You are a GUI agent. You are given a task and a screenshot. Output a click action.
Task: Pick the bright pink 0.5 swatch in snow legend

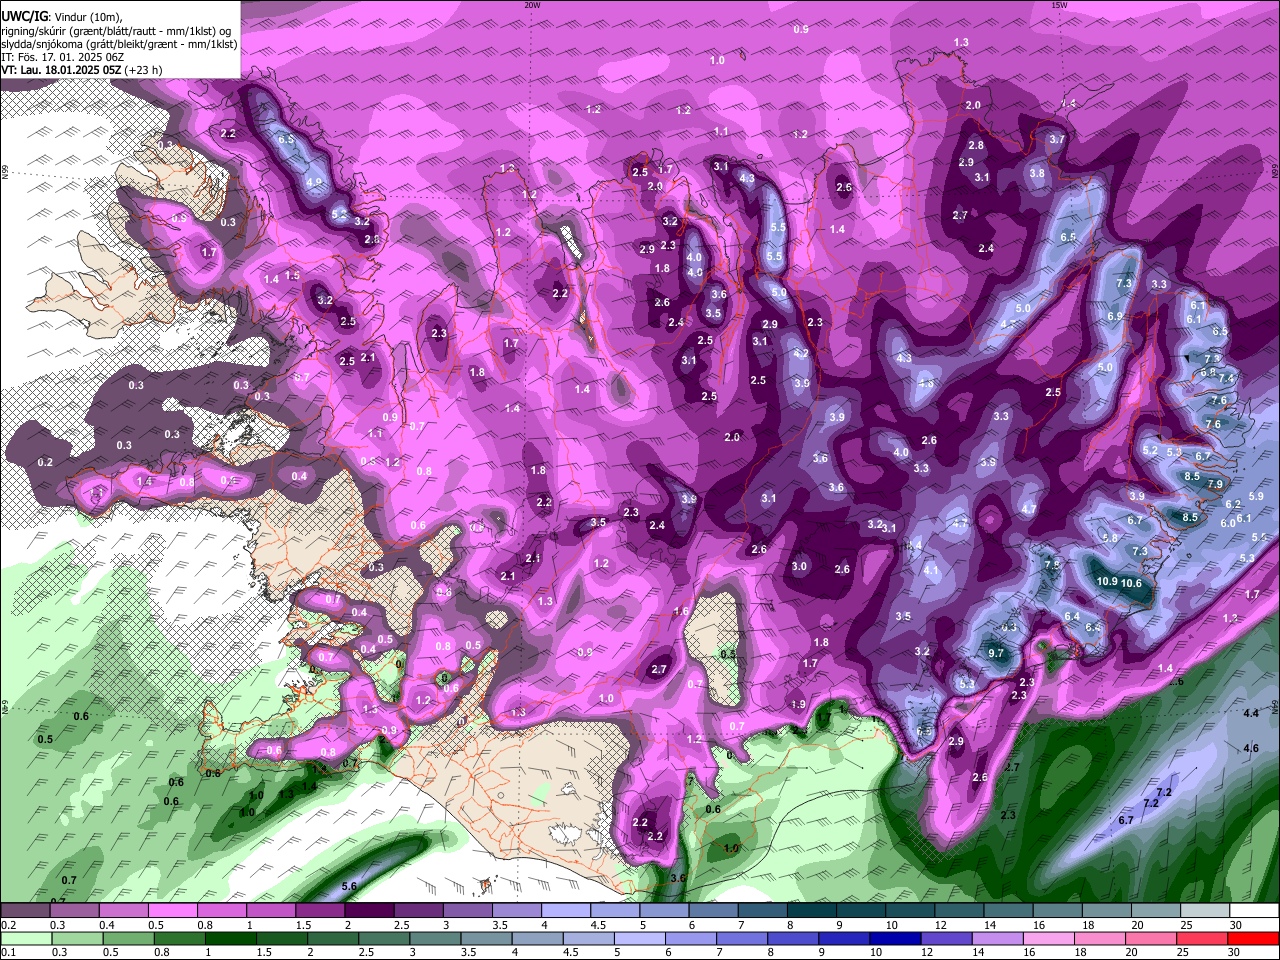click(x=172, y=911)
